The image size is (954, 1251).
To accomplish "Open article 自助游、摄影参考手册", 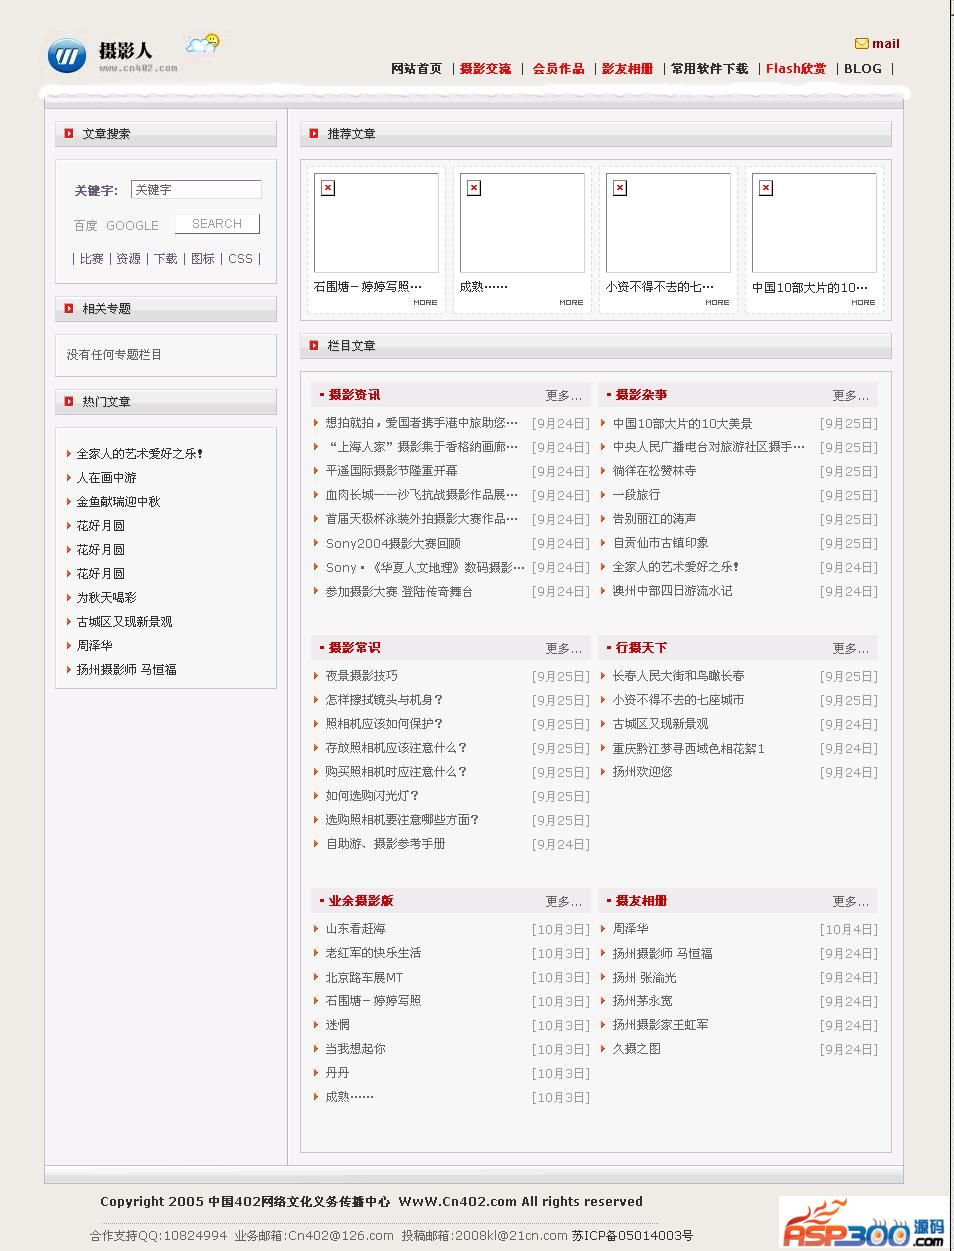I will [x=385, y=844].
